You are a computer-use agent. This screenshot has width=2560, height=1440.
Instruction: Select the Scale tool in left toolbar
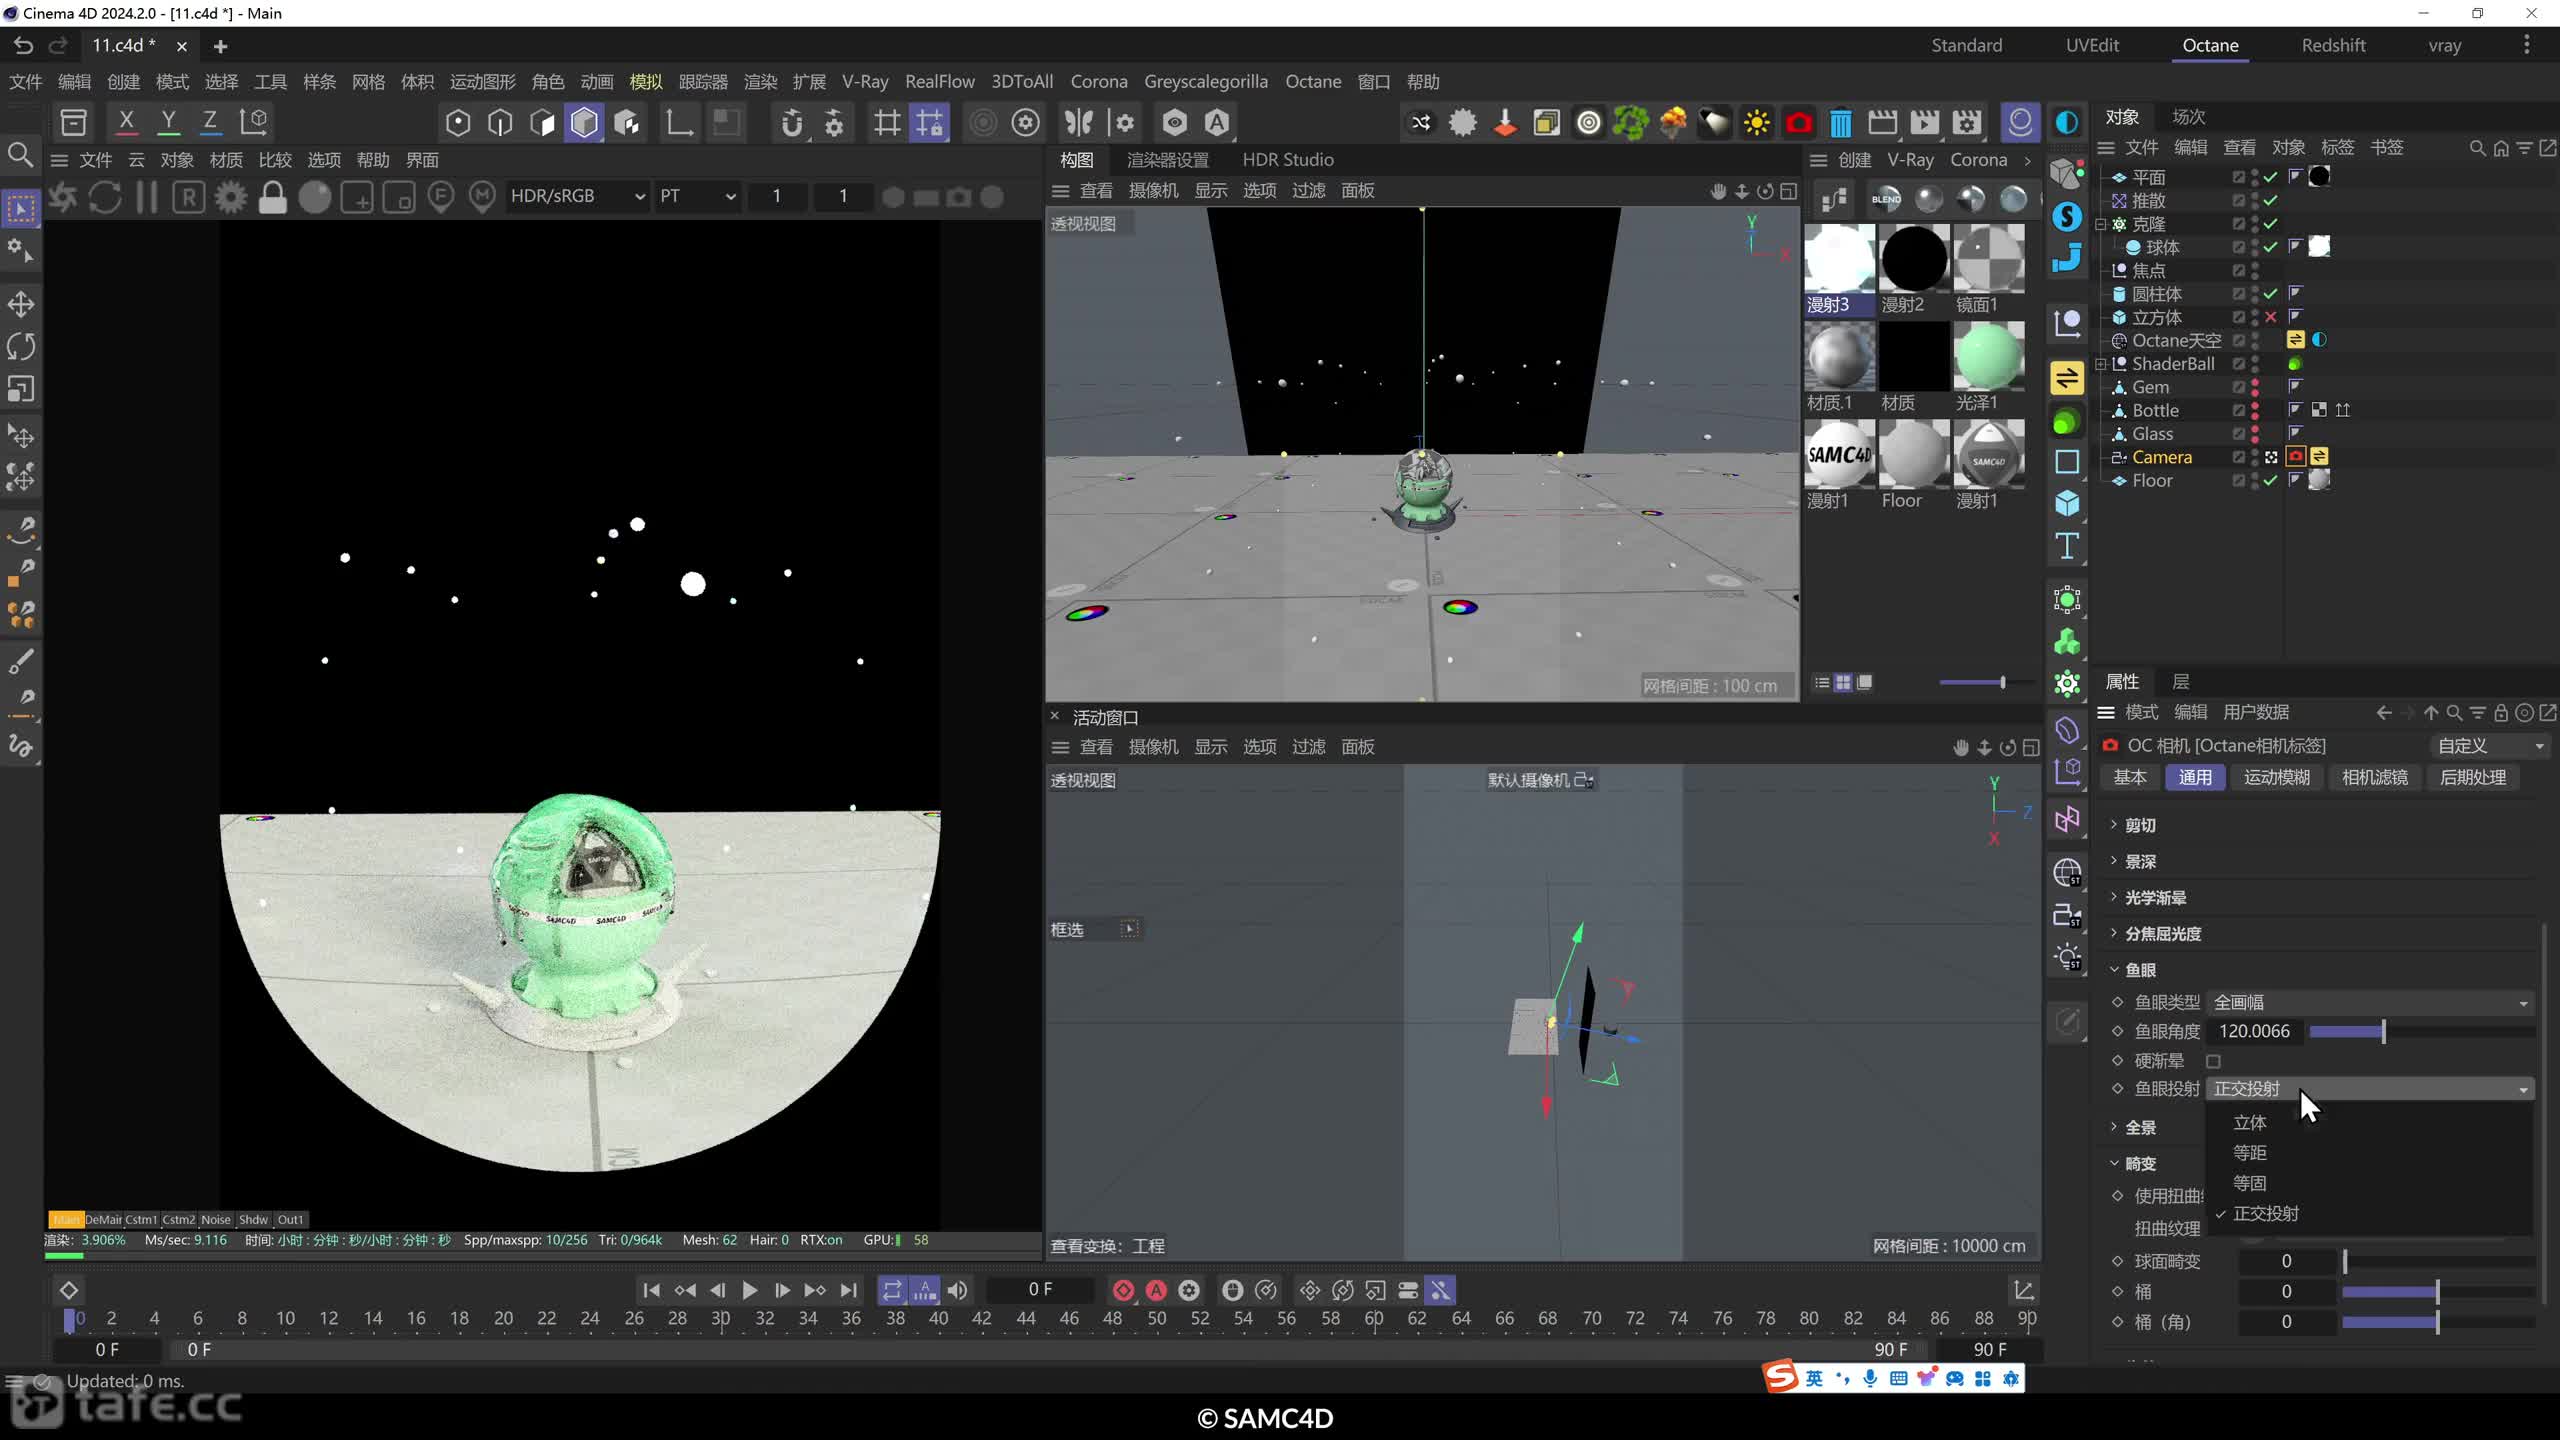click(x=21, y=389)
